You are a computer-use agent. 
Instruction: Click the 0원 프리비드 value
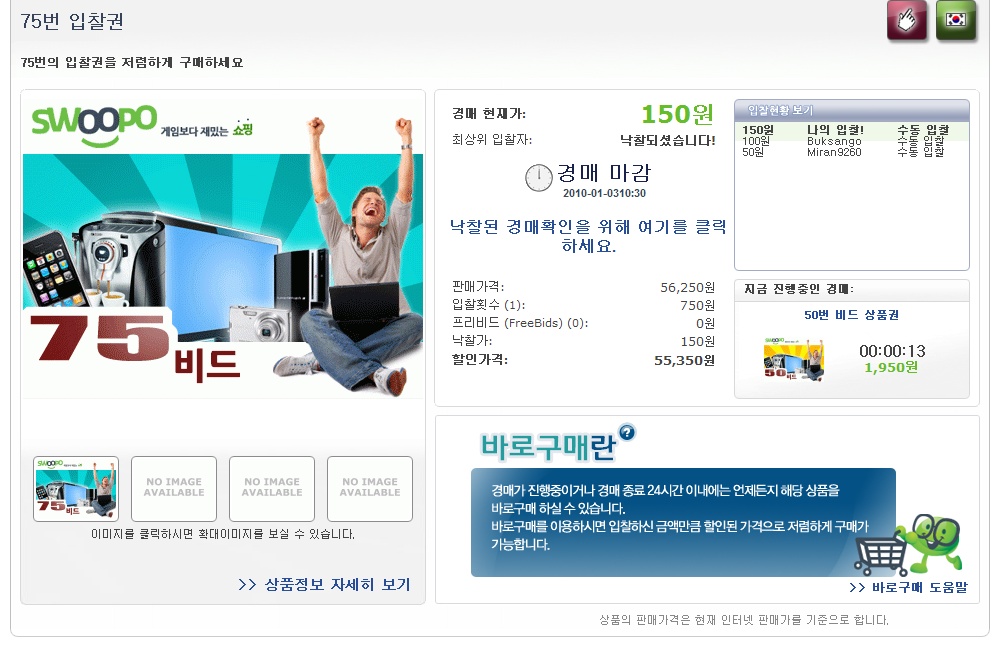point(705,323)
